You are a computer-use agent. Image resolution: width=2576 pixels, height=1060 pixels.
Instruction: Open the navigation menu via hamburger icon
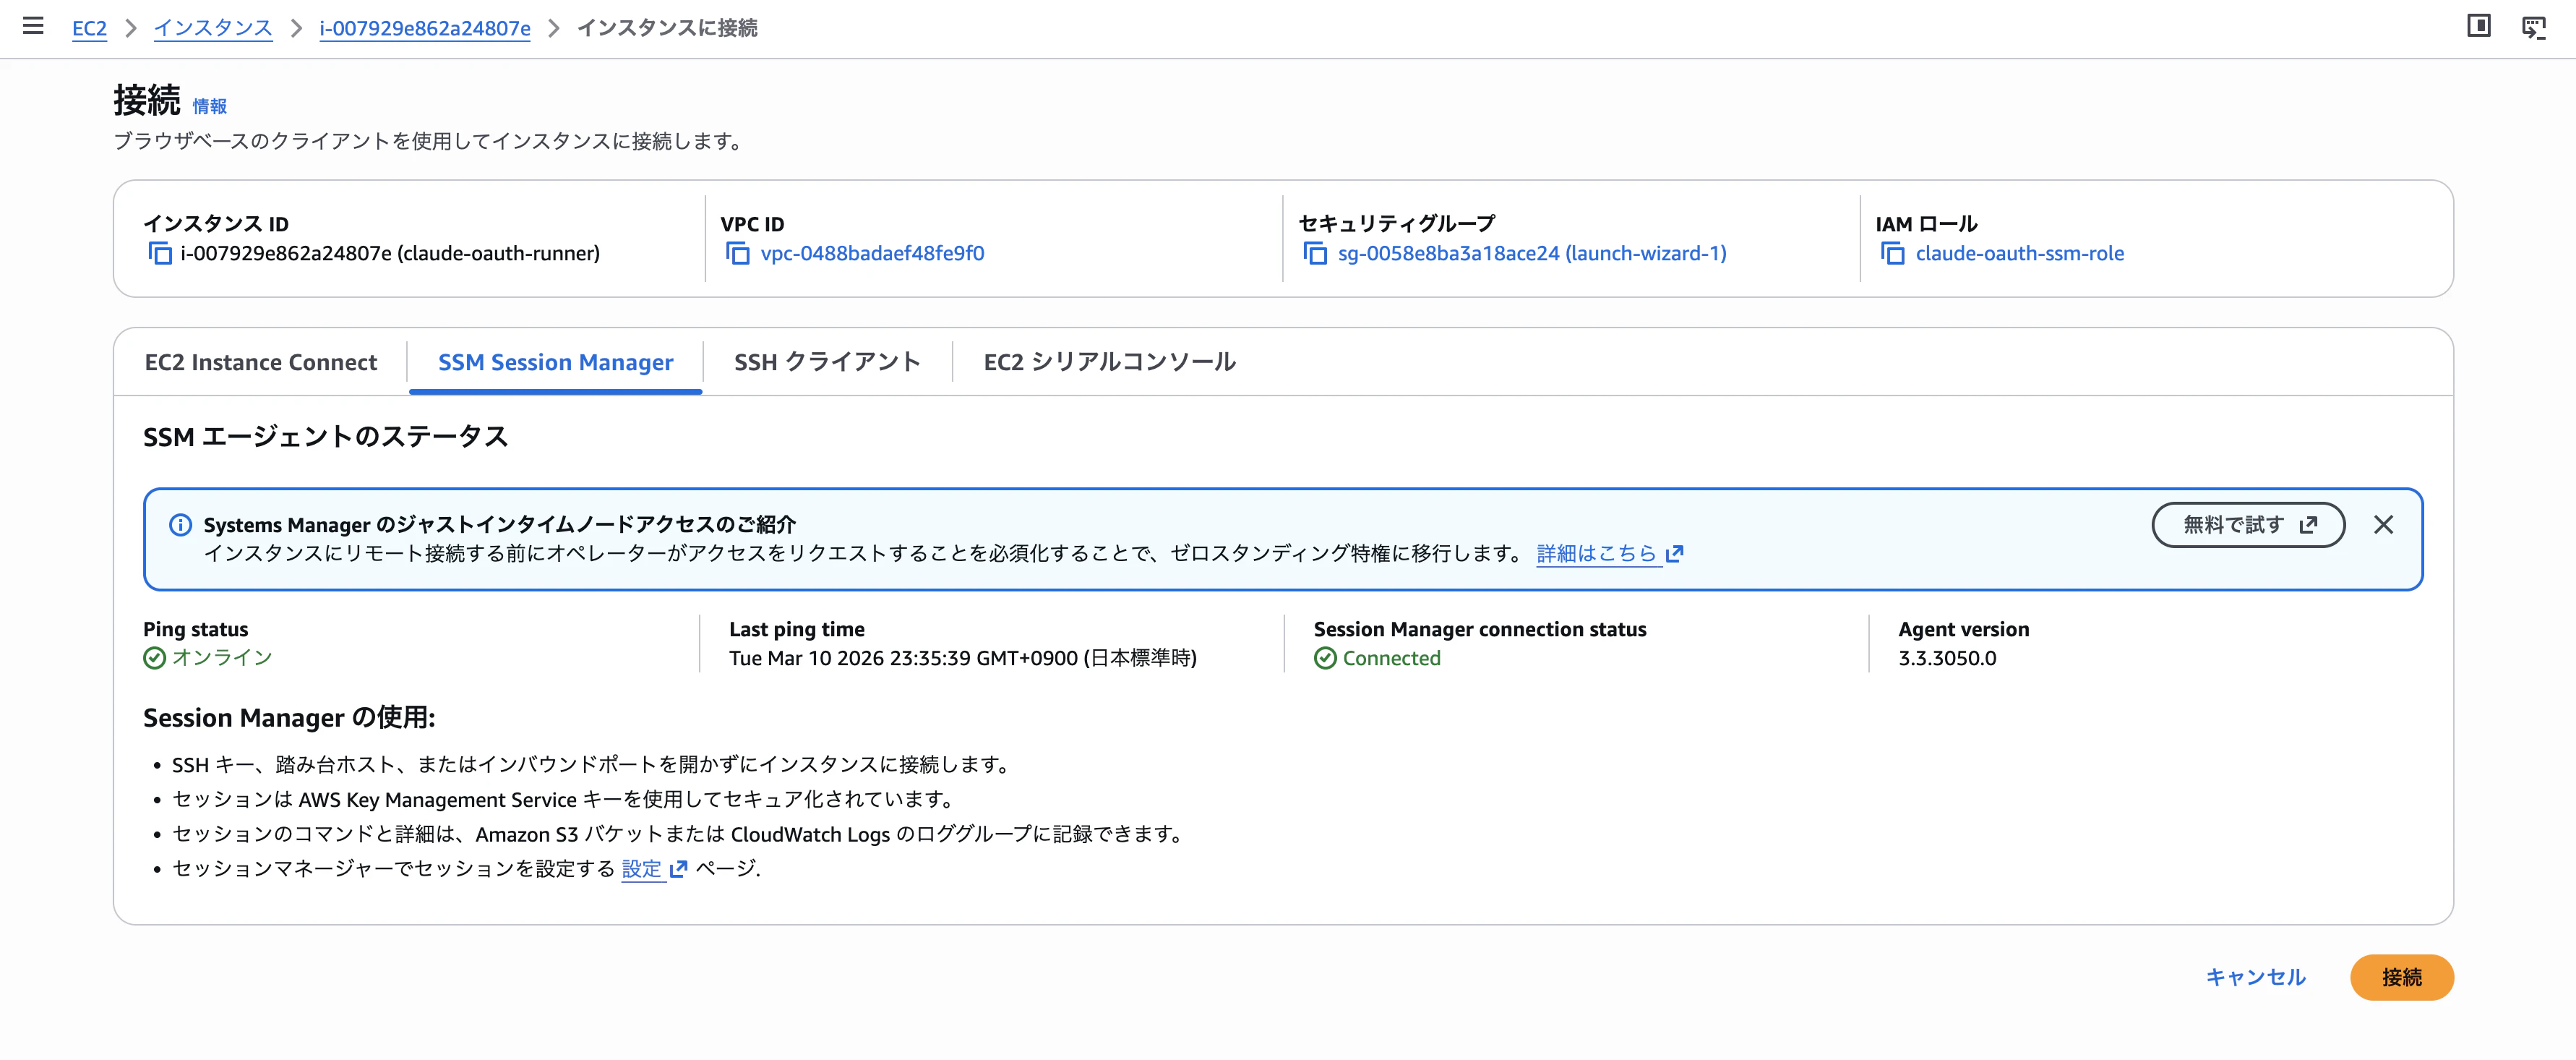(x=33, y=27)
